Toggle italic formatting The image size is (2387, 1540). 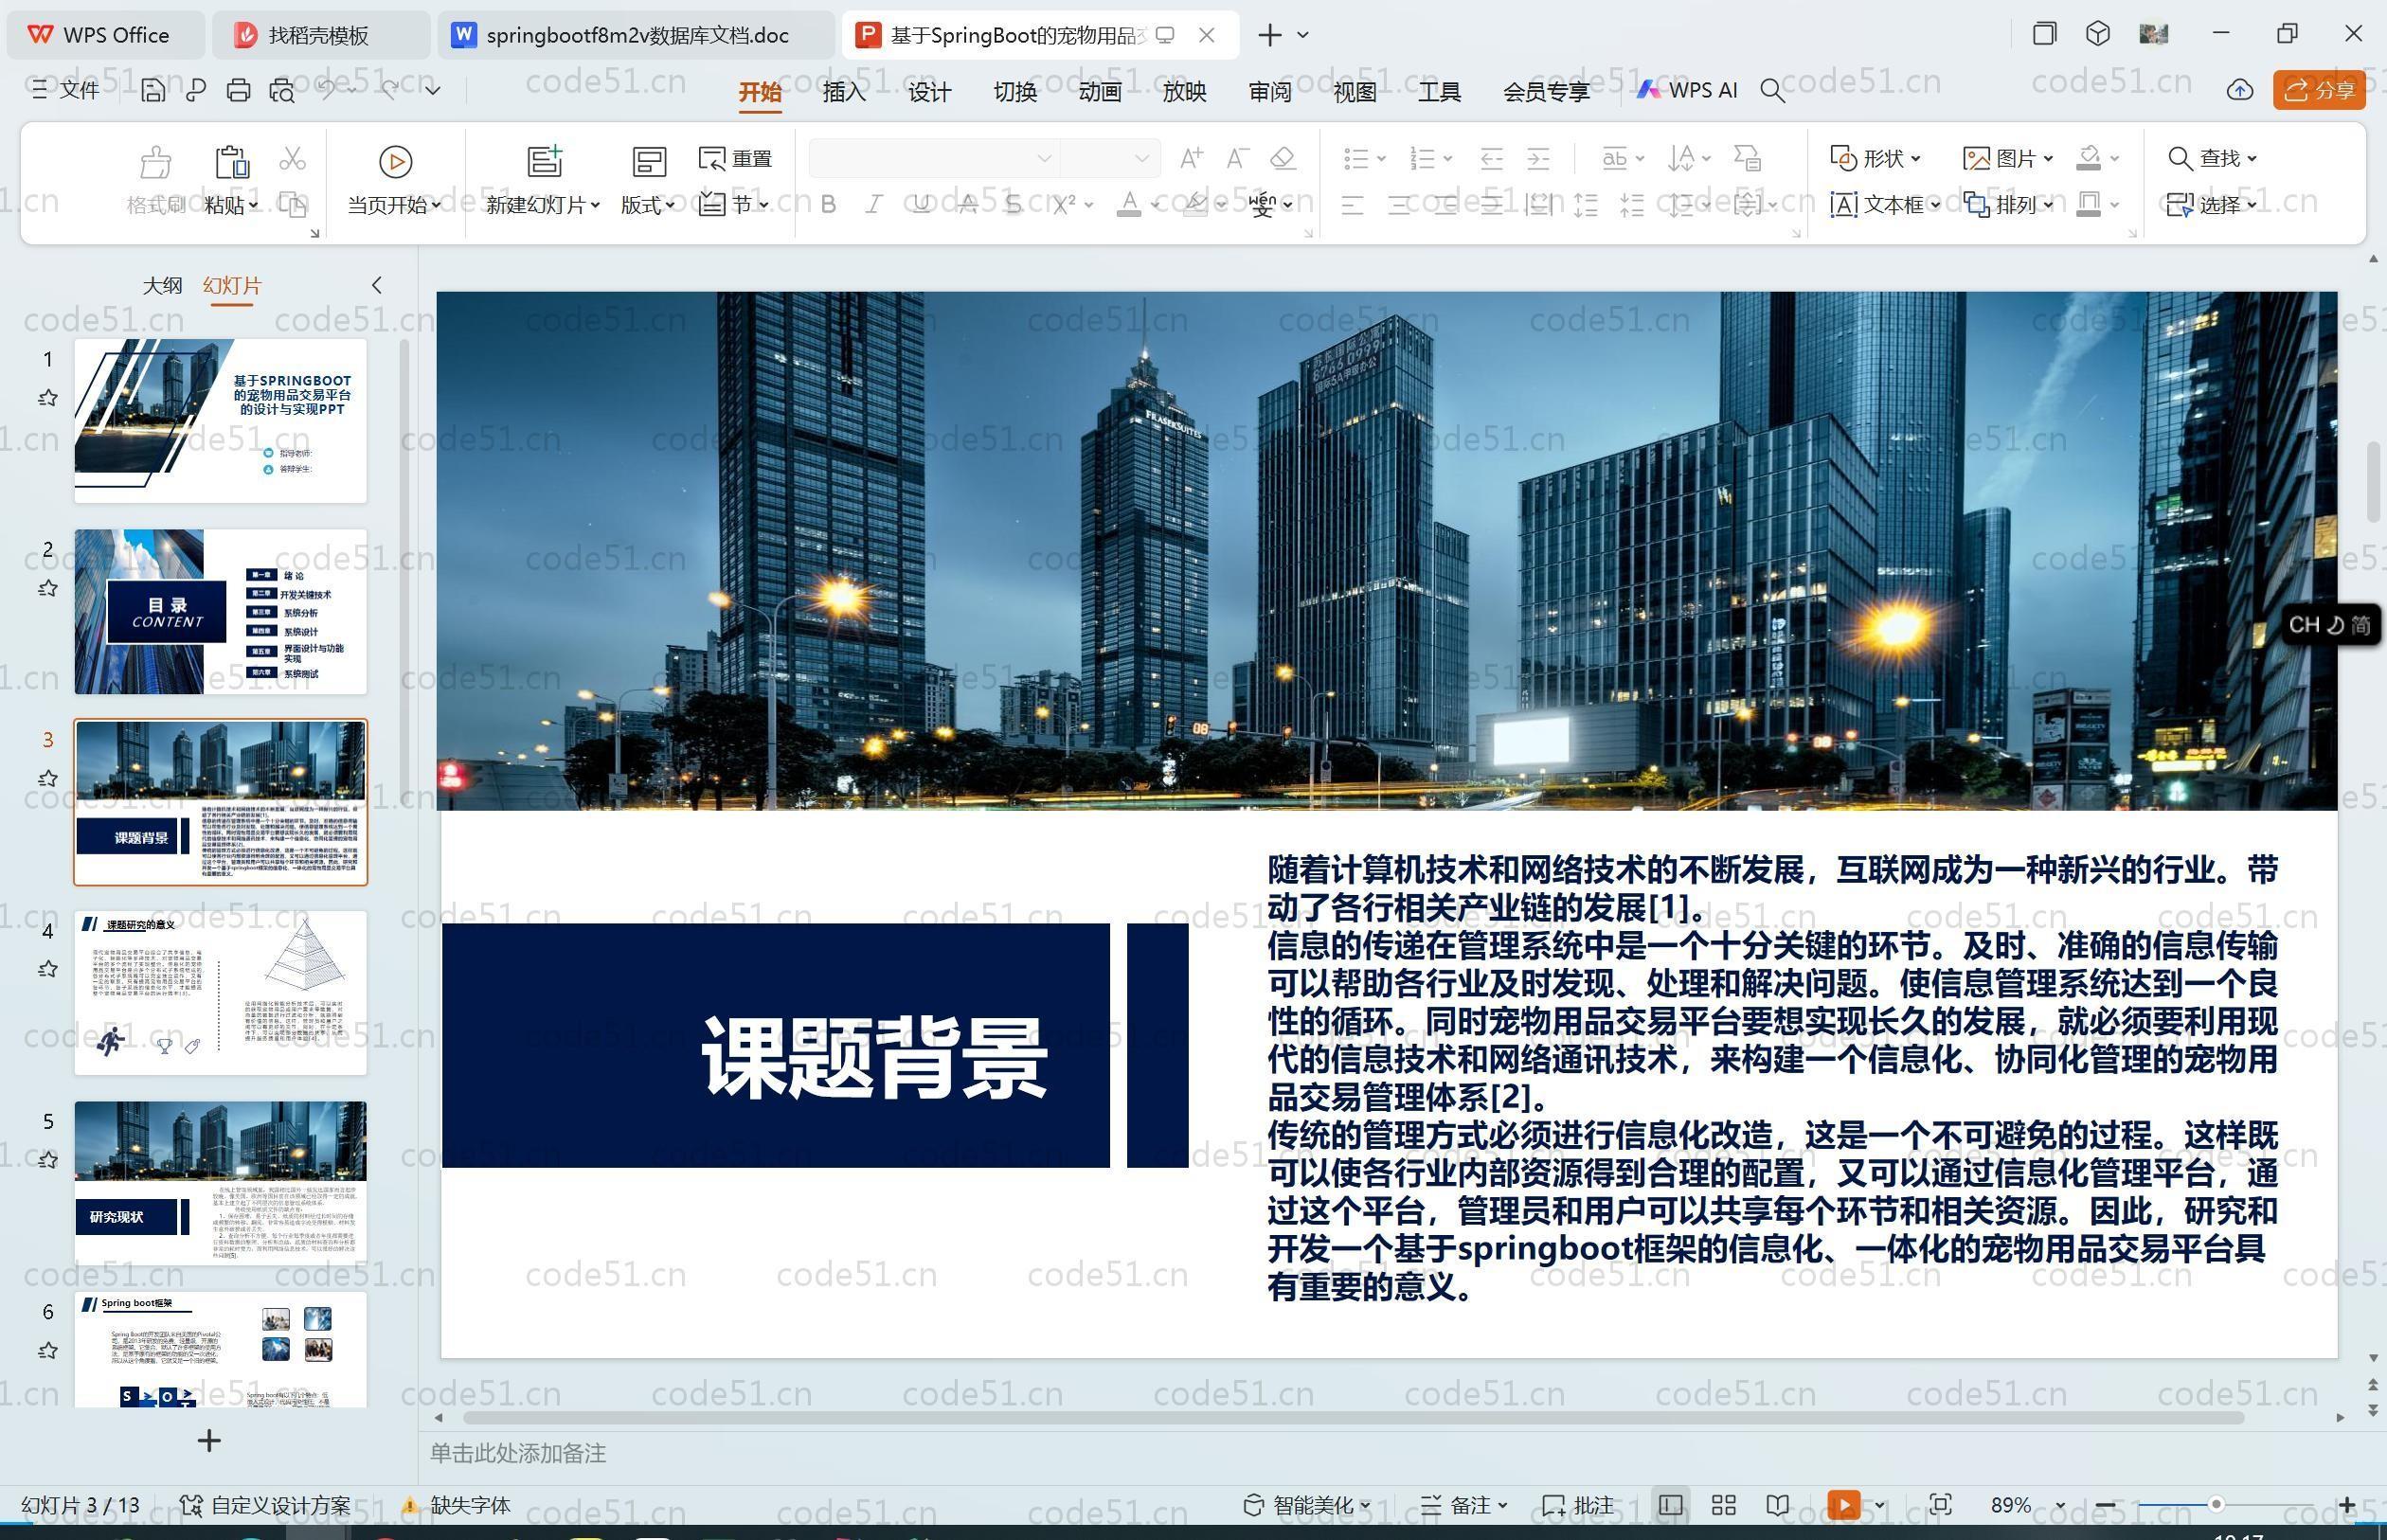click(874, 205)
